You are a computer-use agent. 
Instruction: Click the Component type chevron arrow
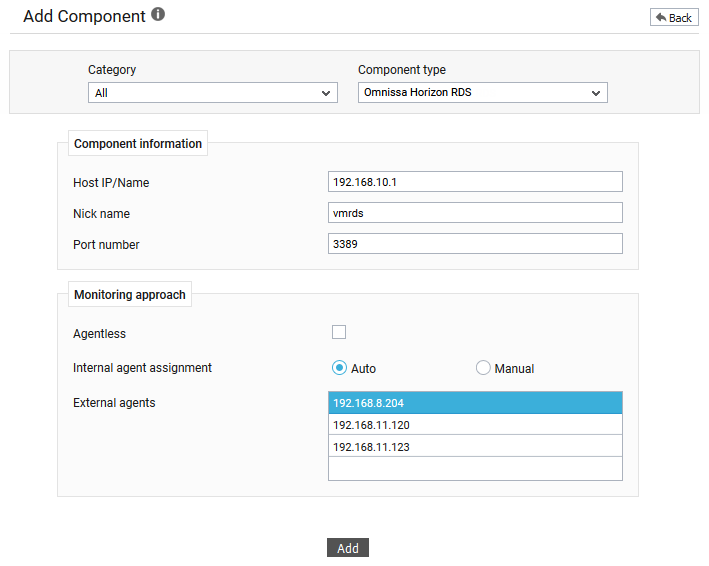pos(596,94)
